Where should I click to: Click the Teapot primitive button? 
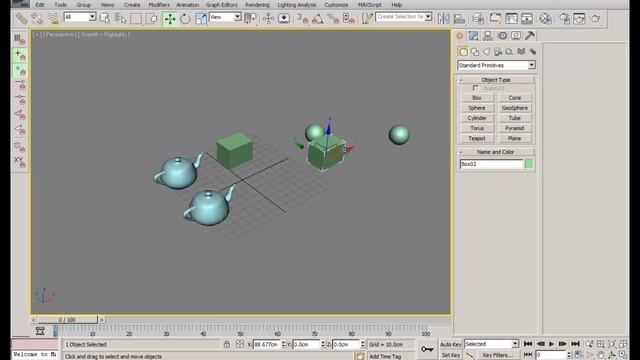[x=477, y=138]
